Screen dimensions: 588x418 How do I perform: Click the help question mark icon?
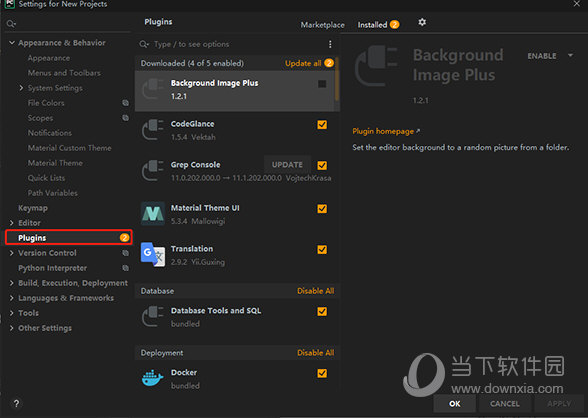tap(16, 404)
